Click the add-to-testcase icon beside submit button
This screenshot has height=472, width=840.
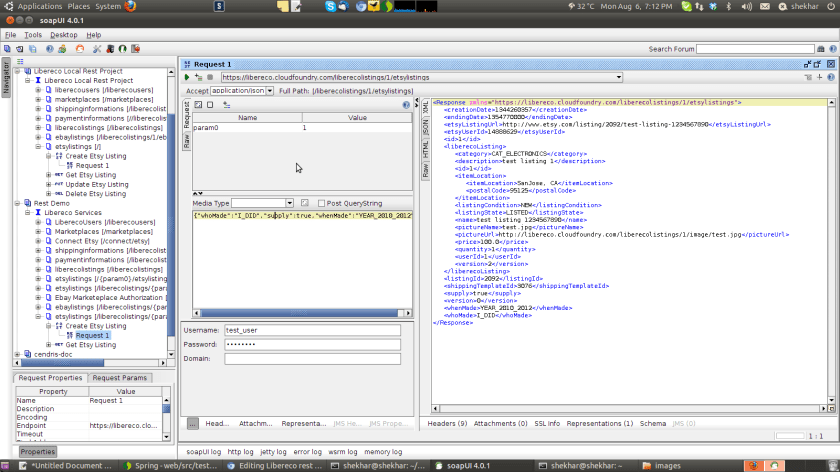pyautogui.click(x=199, y=77)
